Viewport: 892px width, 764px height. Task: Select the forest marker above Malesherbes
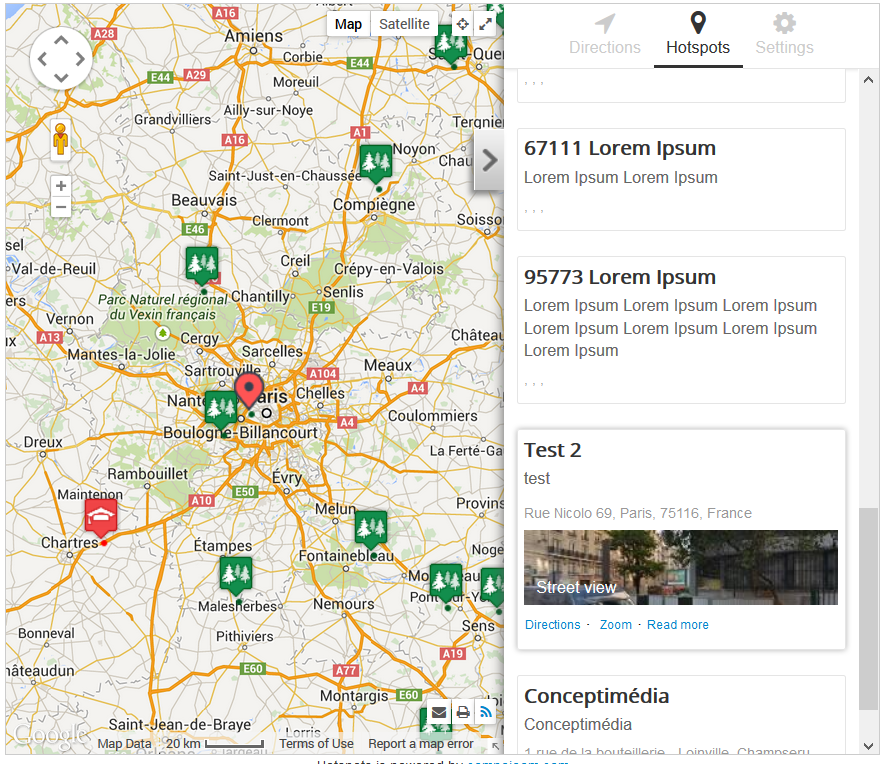236,575
